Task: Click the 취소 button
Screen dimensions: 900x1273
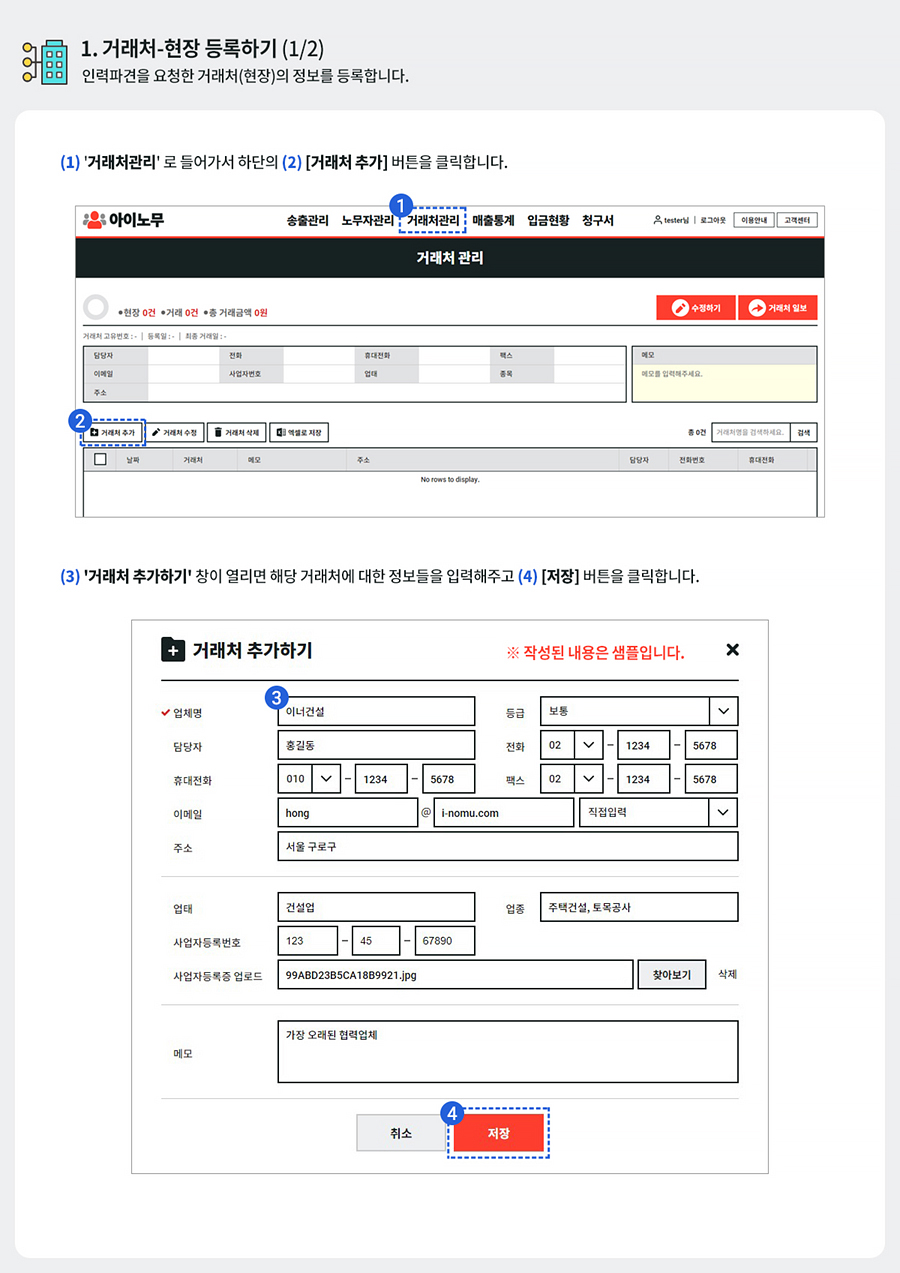Action: [401, 1133]
